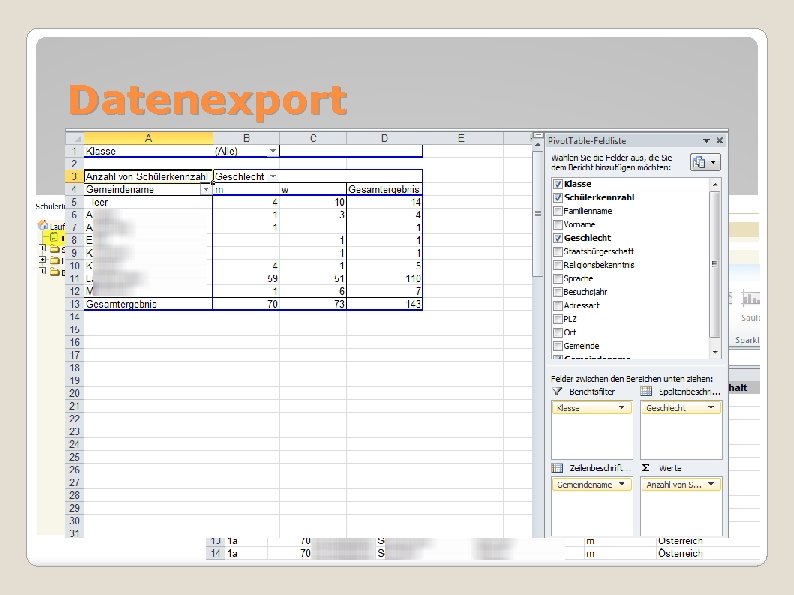Select column B header
Screen dimensions: 794x595
point(246,138)
